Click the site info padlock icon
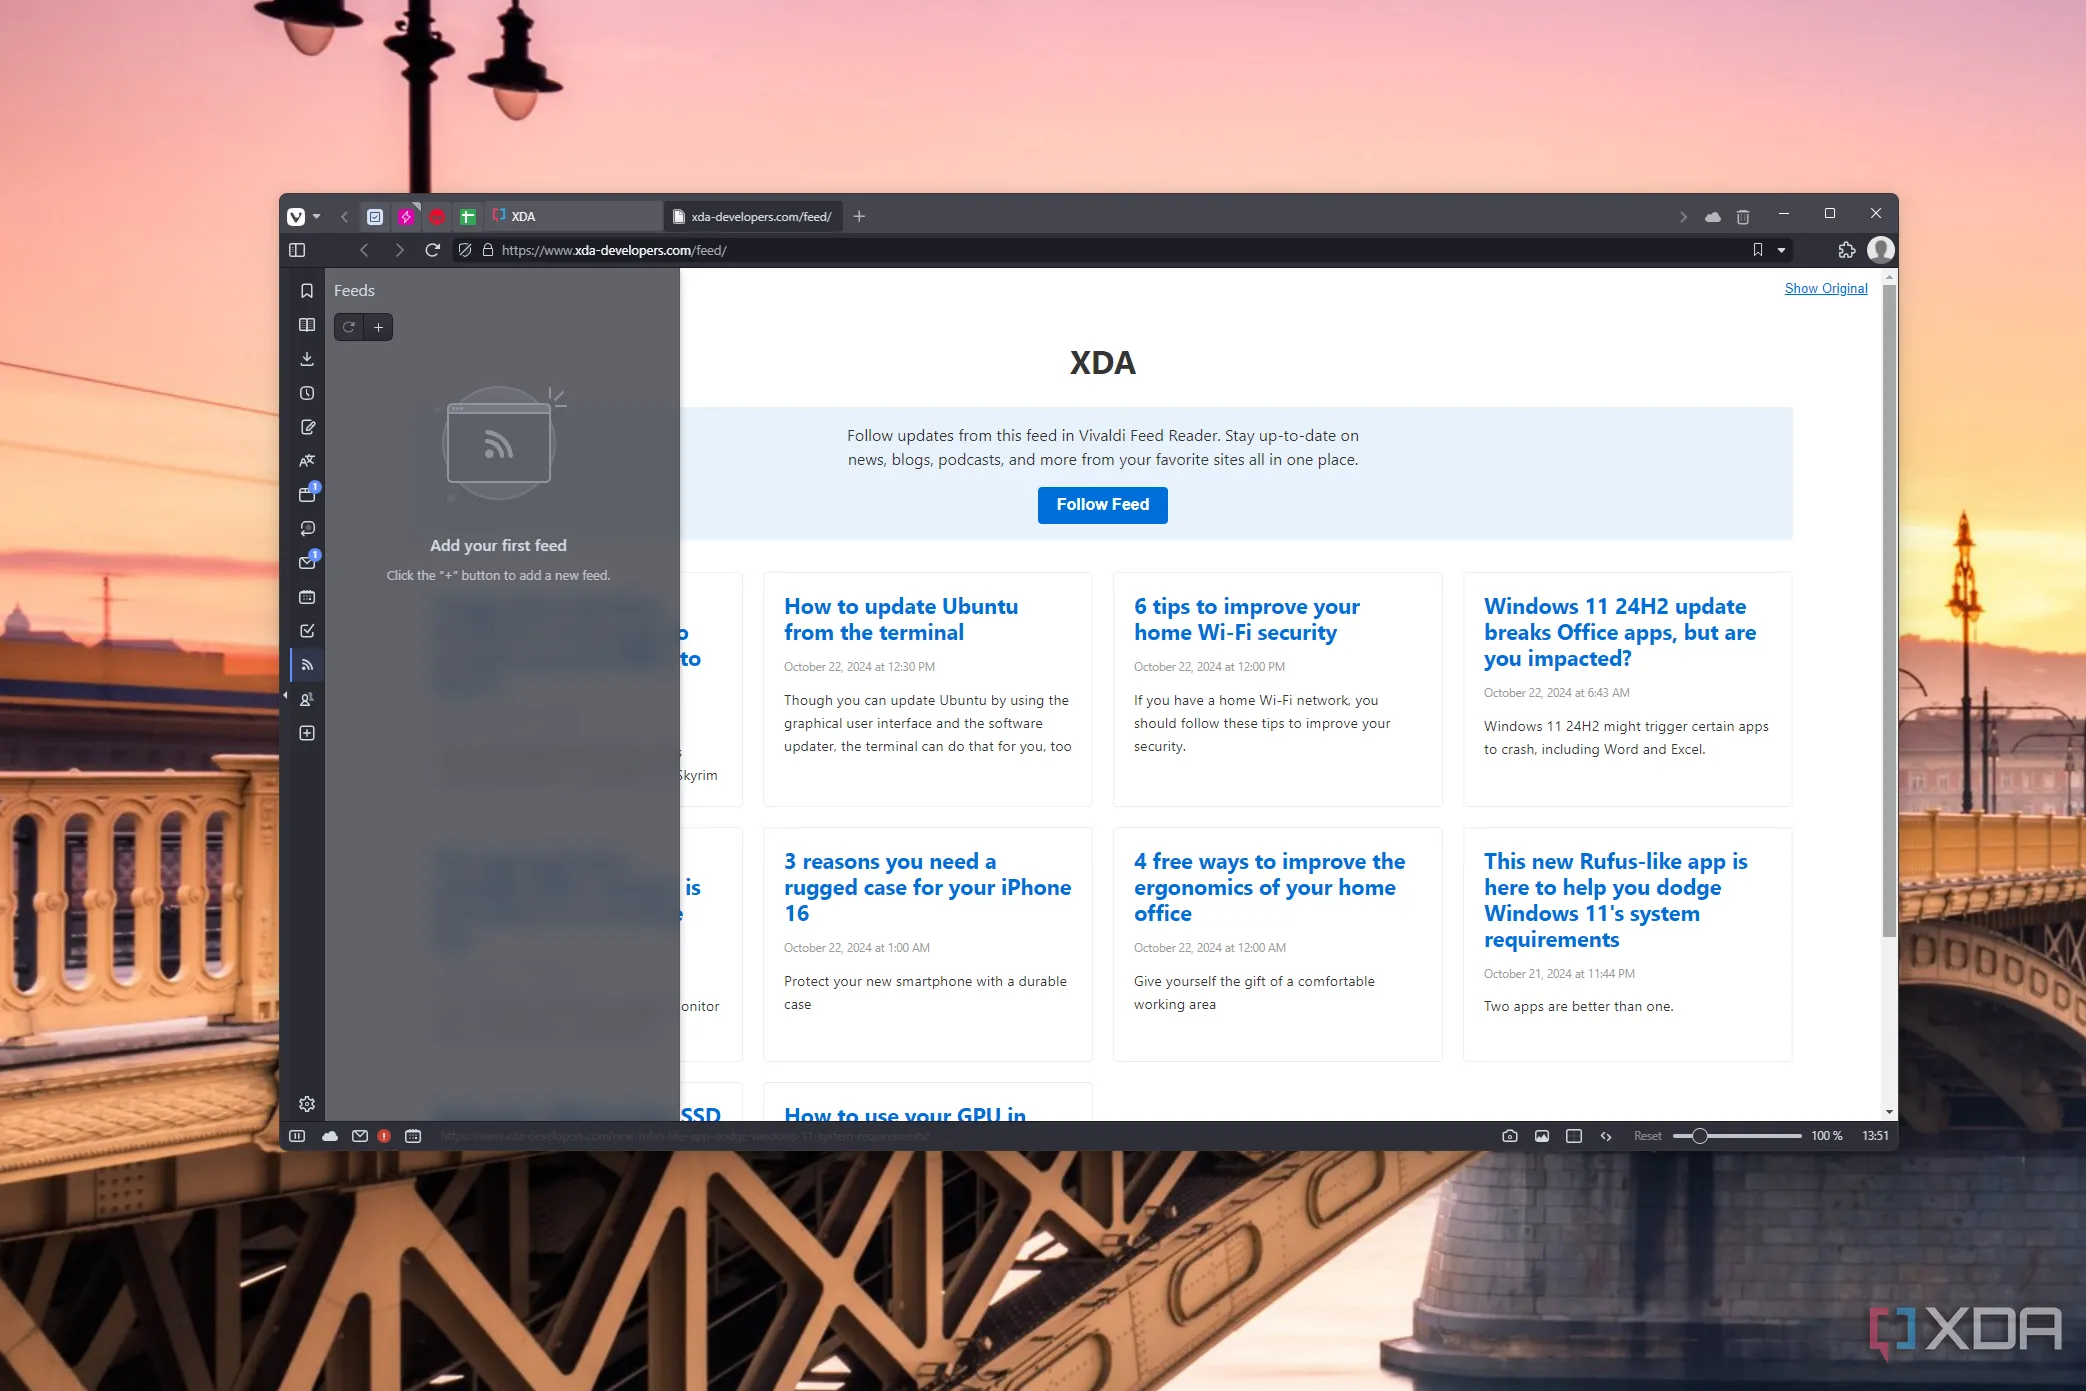 488,250
